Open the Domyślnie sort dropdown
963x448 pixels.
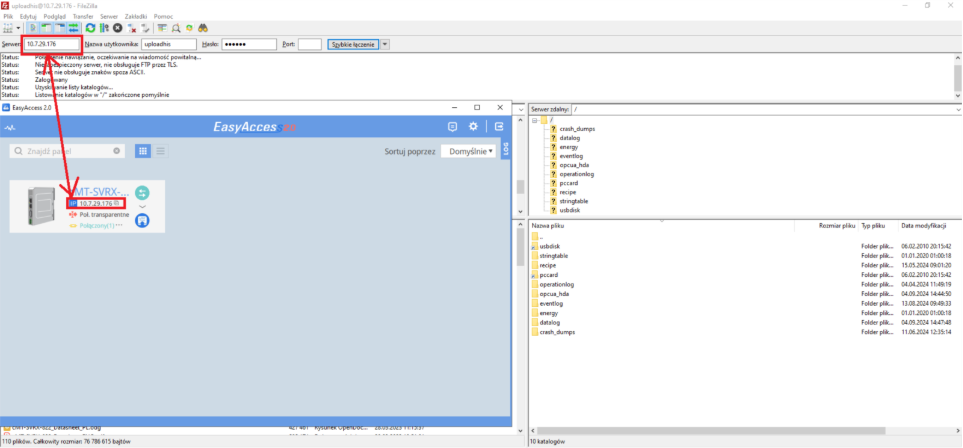click(469, 151)
